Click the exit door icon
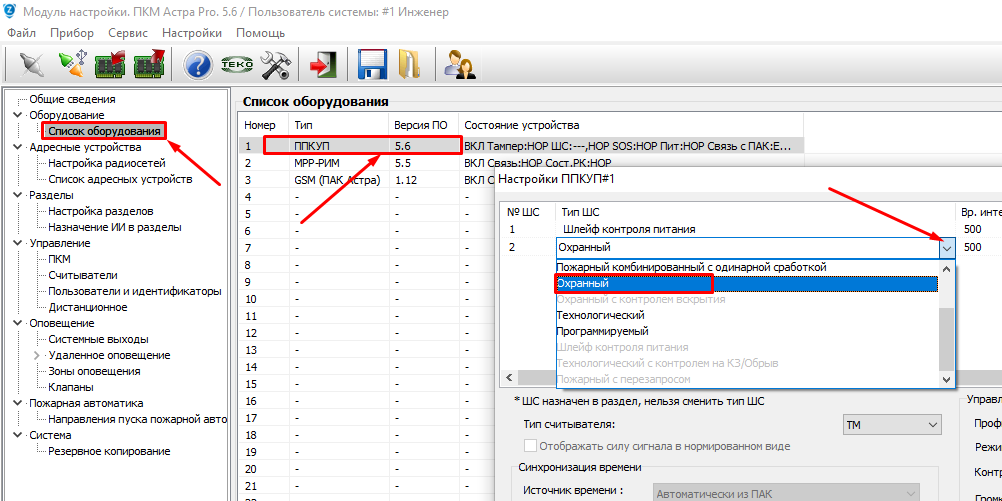The width and height of the screenshot is (1002, 501). point(322,65)
